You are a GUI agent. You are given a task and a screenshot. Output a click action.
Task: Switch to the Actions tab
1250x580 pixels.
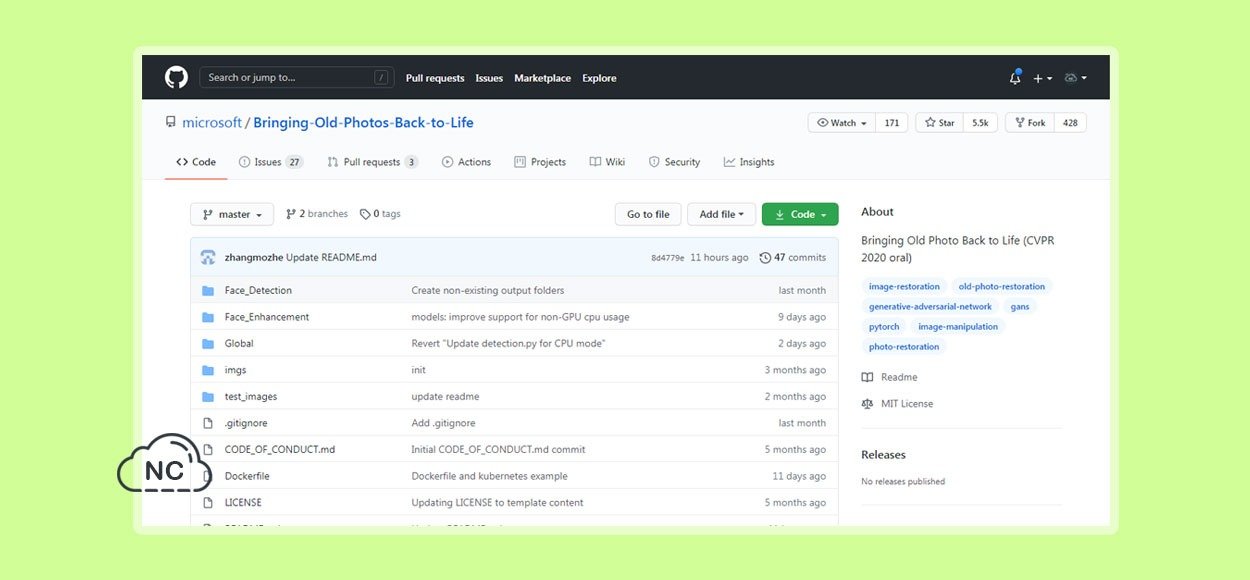[x=466, y=162]
